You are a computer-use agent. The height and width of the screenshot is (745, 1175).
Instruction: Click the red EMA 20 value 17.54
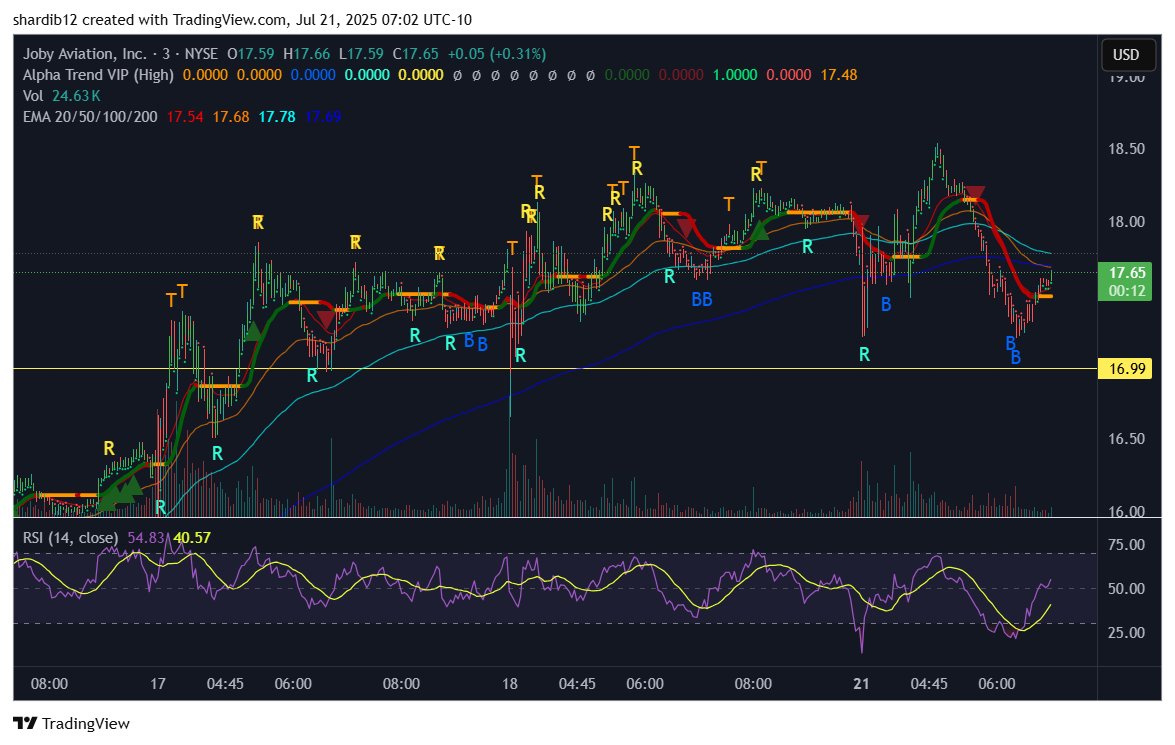185,117
